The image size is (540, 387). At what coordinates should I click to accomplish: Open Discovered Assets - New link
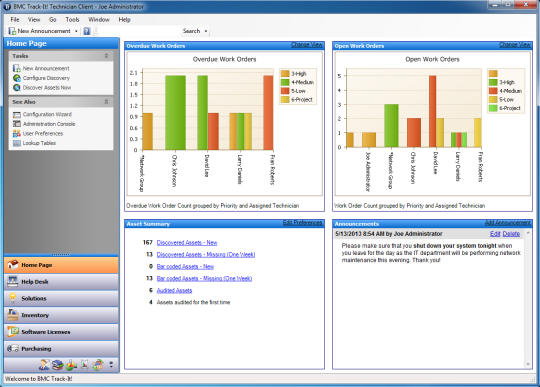(187, 243)
